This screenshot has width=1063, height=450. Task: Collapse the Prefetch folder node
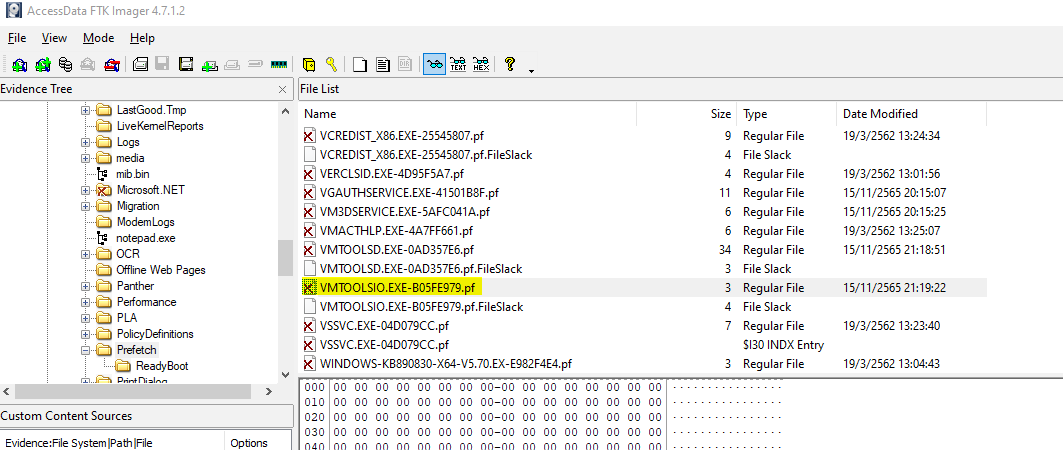coord(85,350)
